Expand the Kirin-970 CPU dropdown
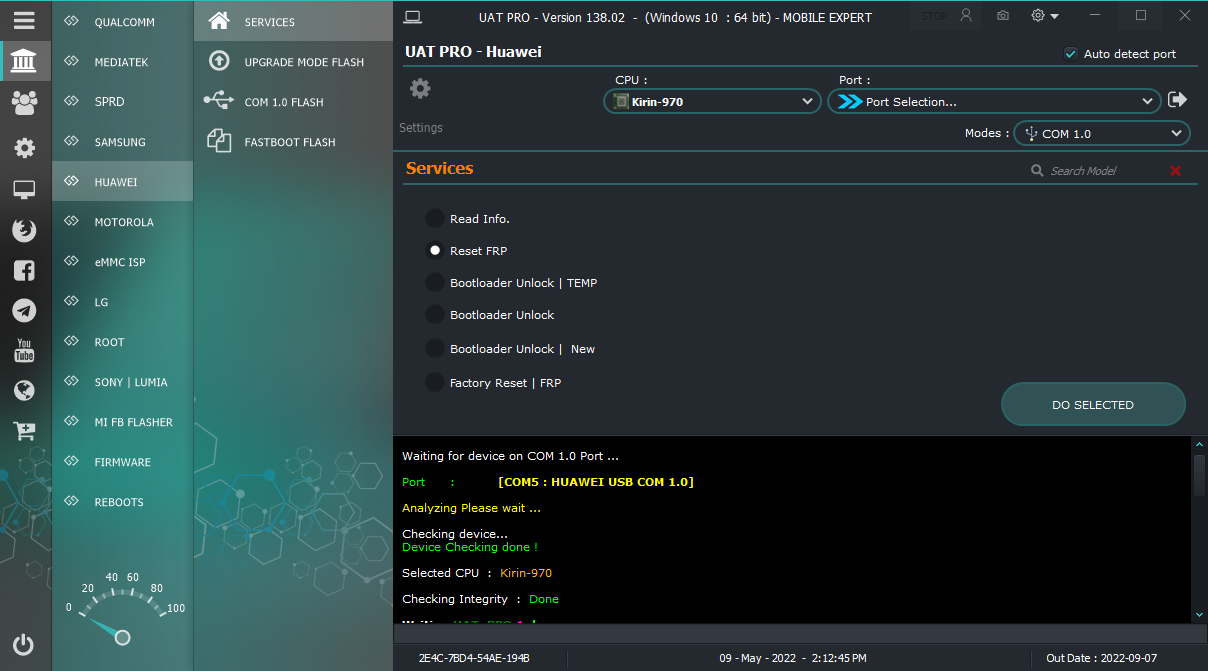The width and height of the screenshot is (1208, 671). pos(712,101)
